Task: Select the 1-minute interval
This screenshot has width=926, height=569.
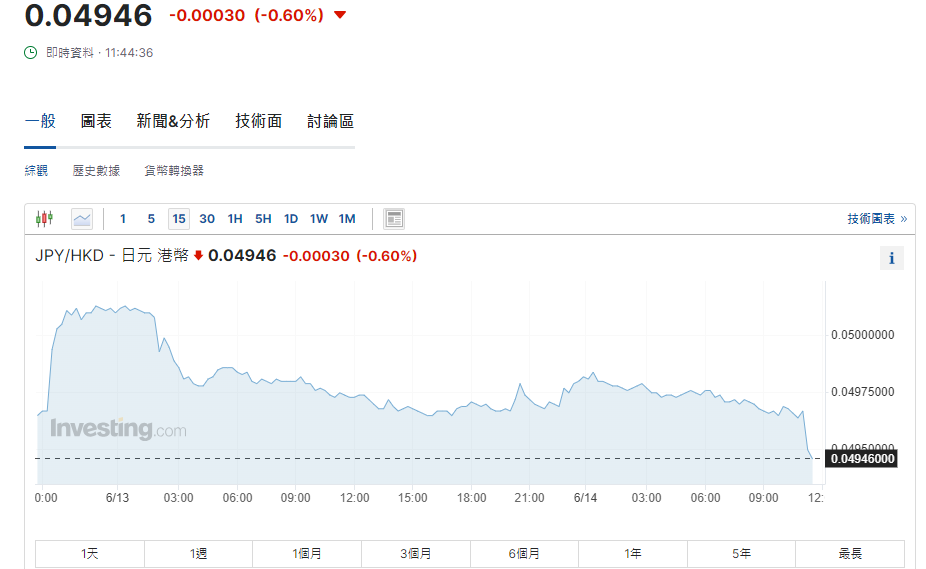Action: pyautogui.click(x=123, y=219)
